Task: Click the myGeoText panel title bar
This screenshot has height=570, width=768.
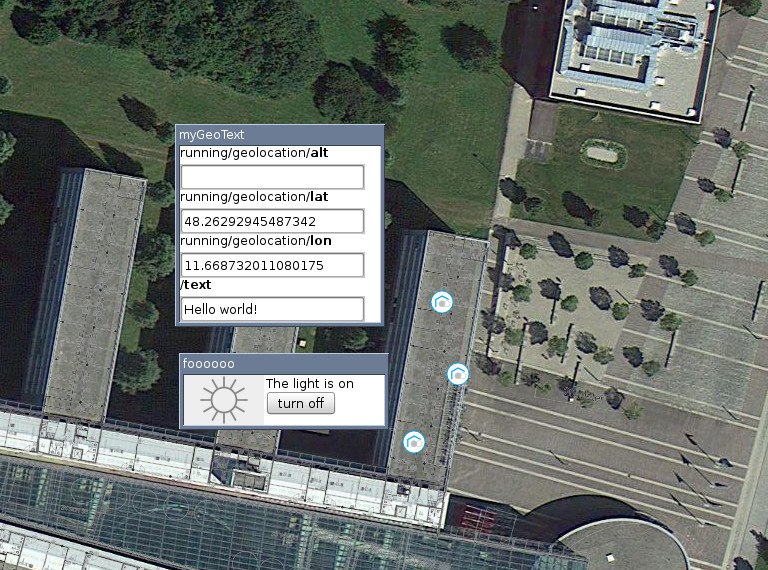Action: pyautogui.click(x=280, y=135)
